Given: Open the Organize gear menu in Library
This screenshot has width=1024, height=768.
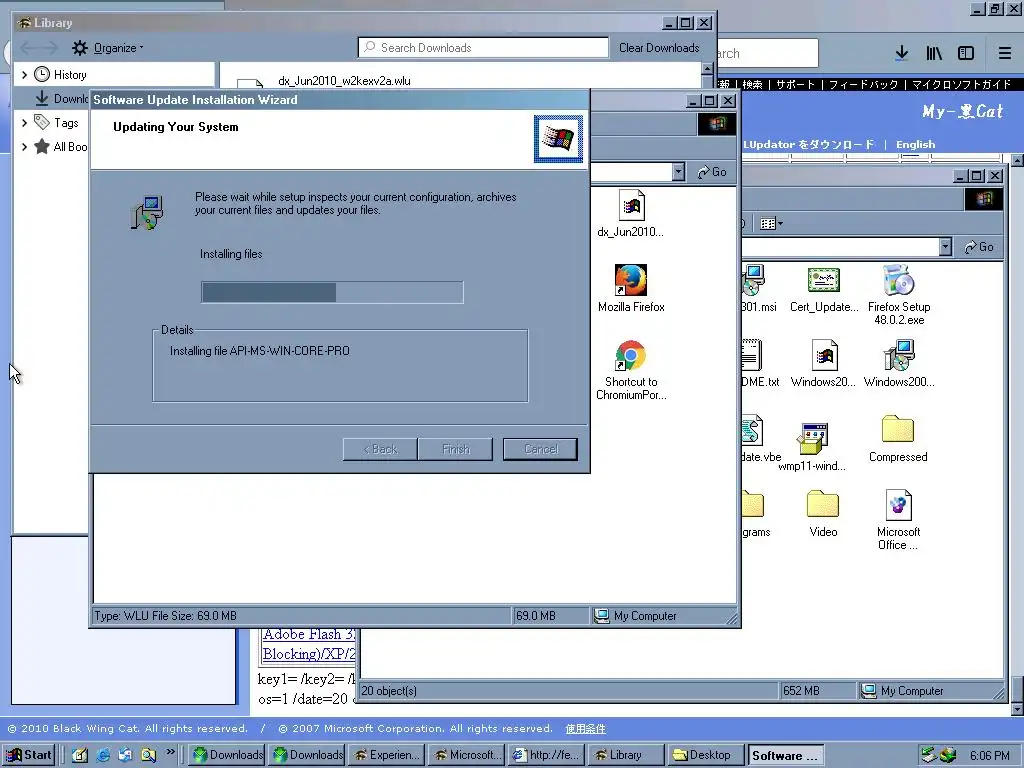Looking at the screenshot, I should click(x=107, y=48).
